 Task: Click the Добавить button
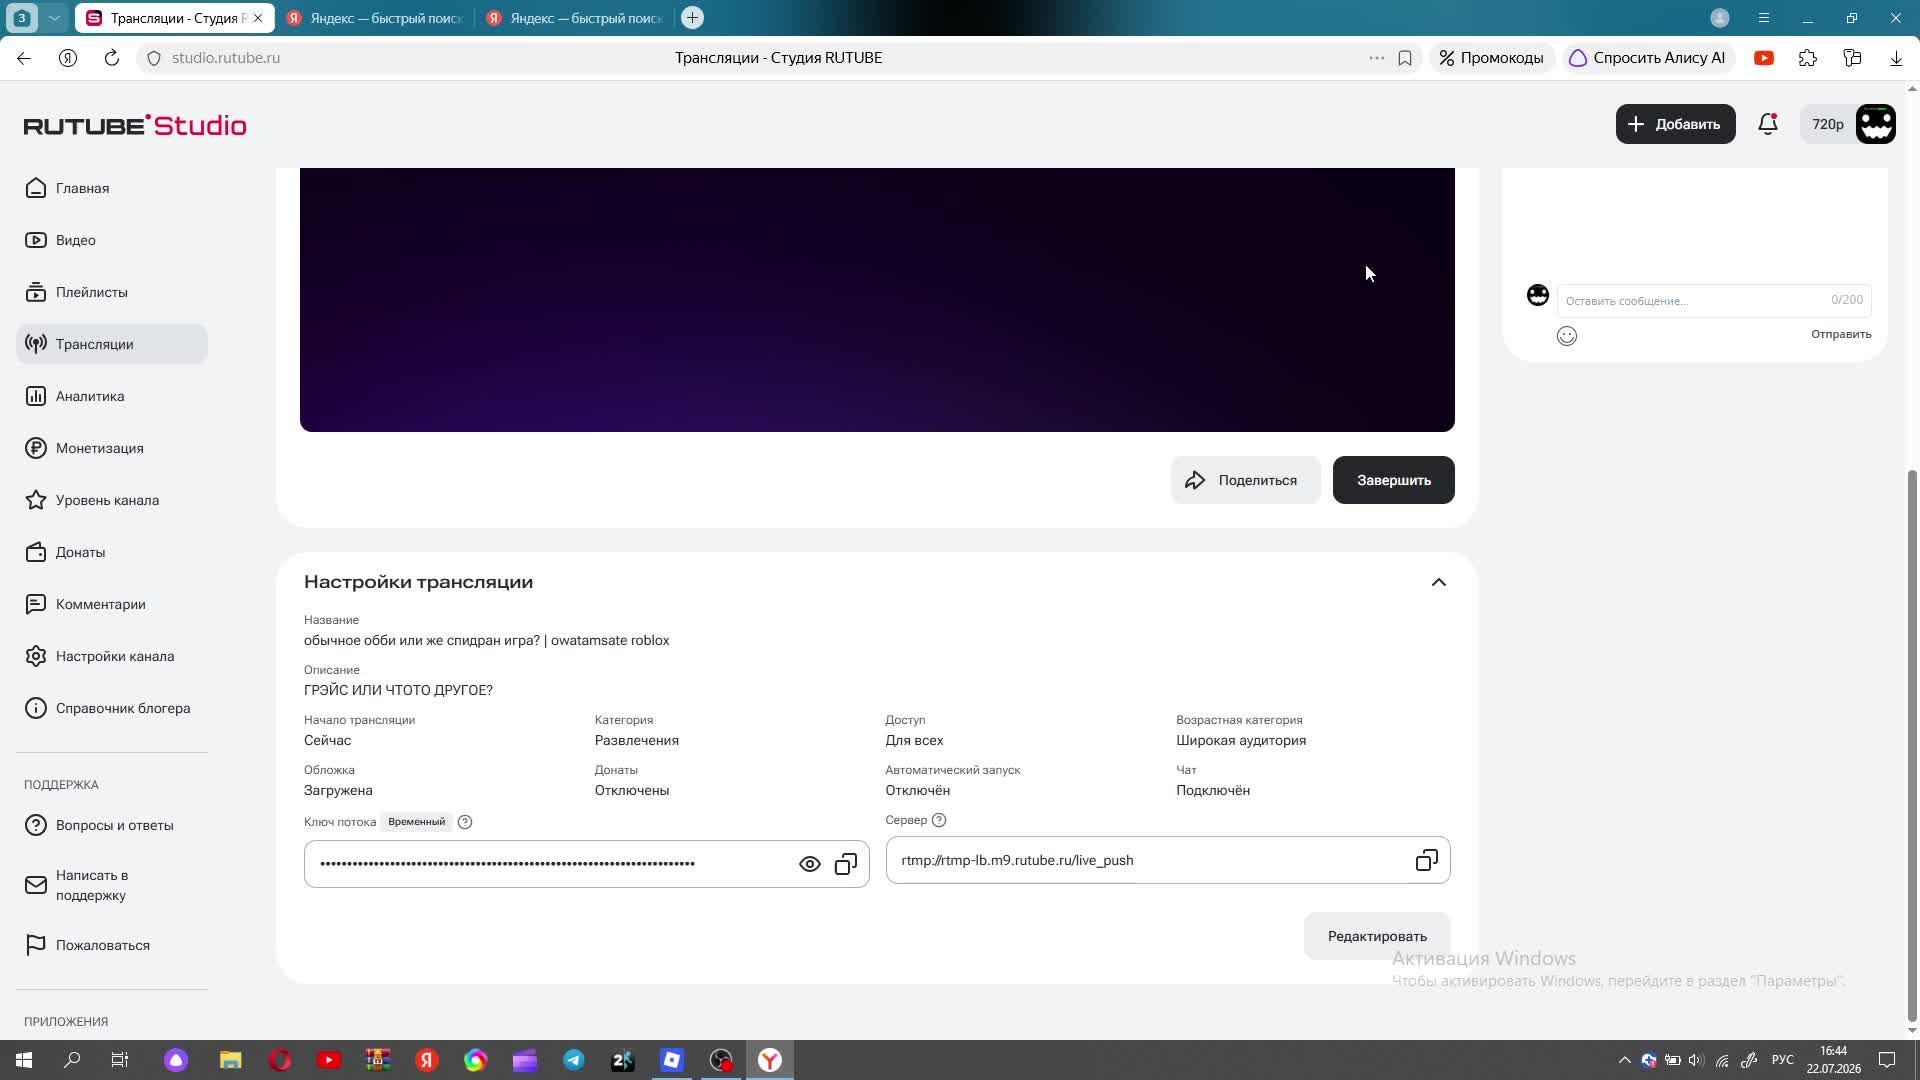(1676, 124)
